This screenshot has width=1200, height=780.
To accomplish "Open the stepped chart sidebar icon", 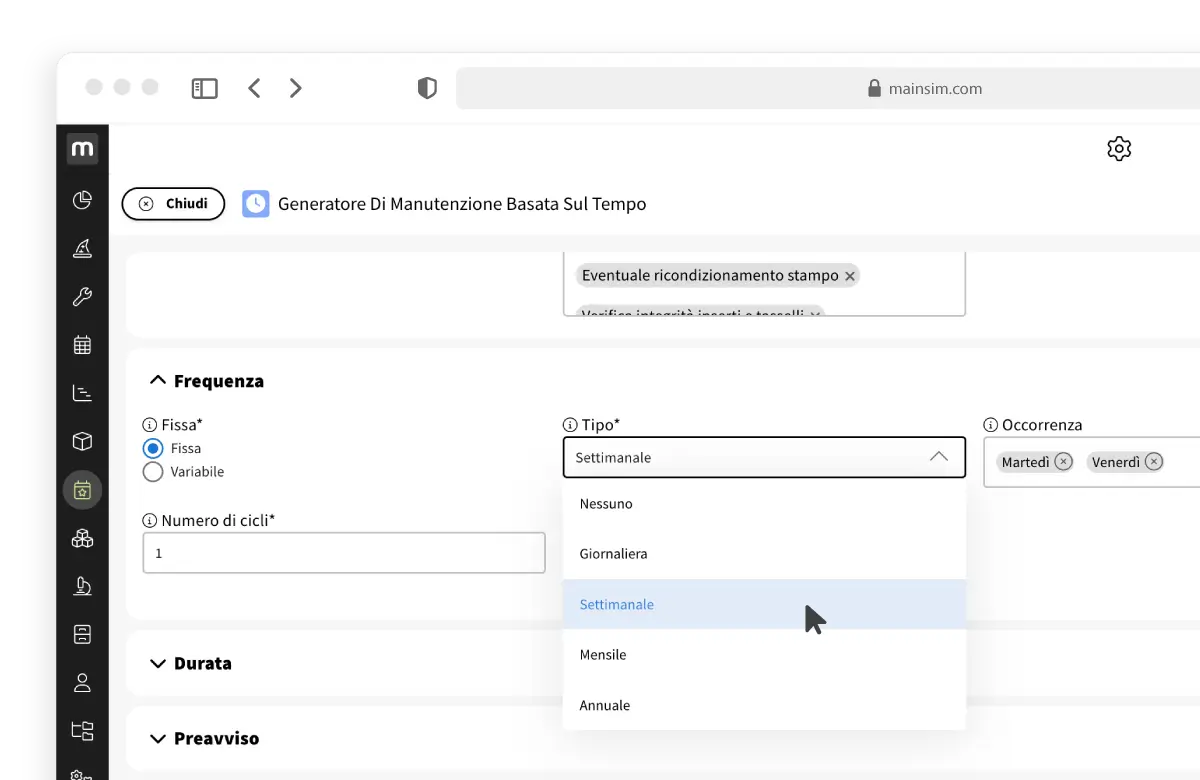I will pos(82,393).
